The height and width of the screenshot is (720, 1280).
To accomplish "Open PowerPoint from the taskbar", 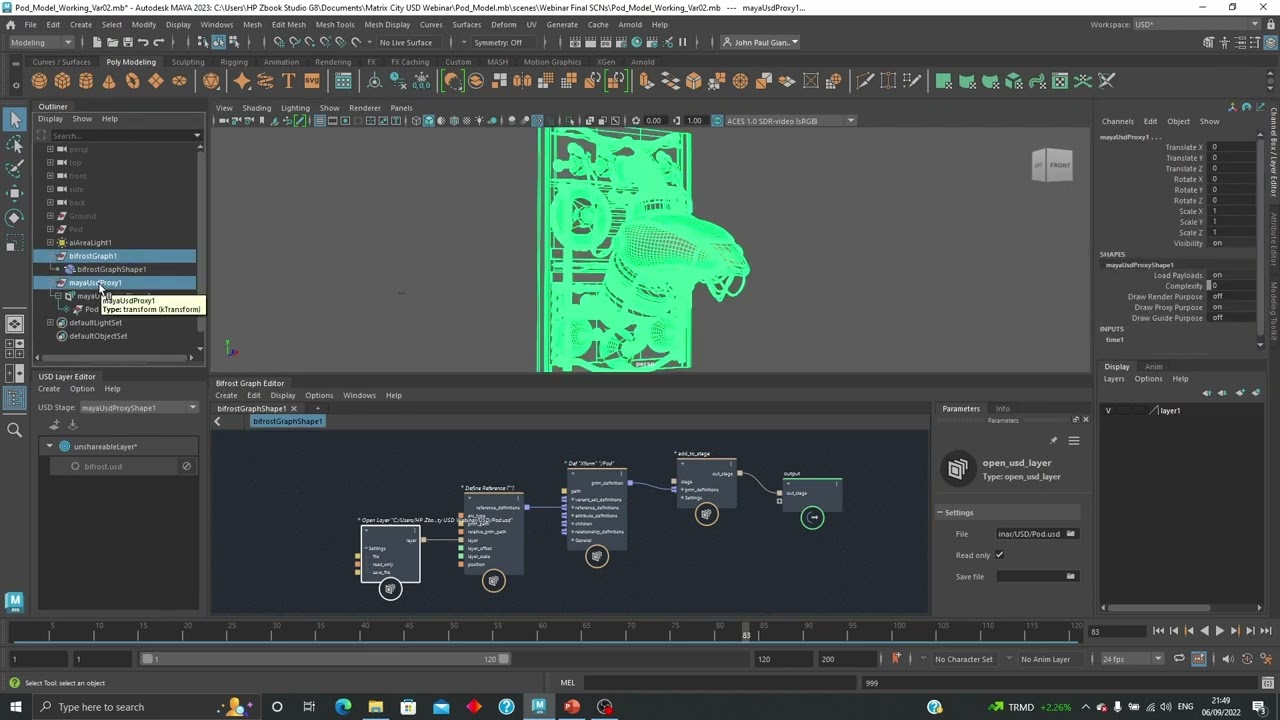I will 571,707.
